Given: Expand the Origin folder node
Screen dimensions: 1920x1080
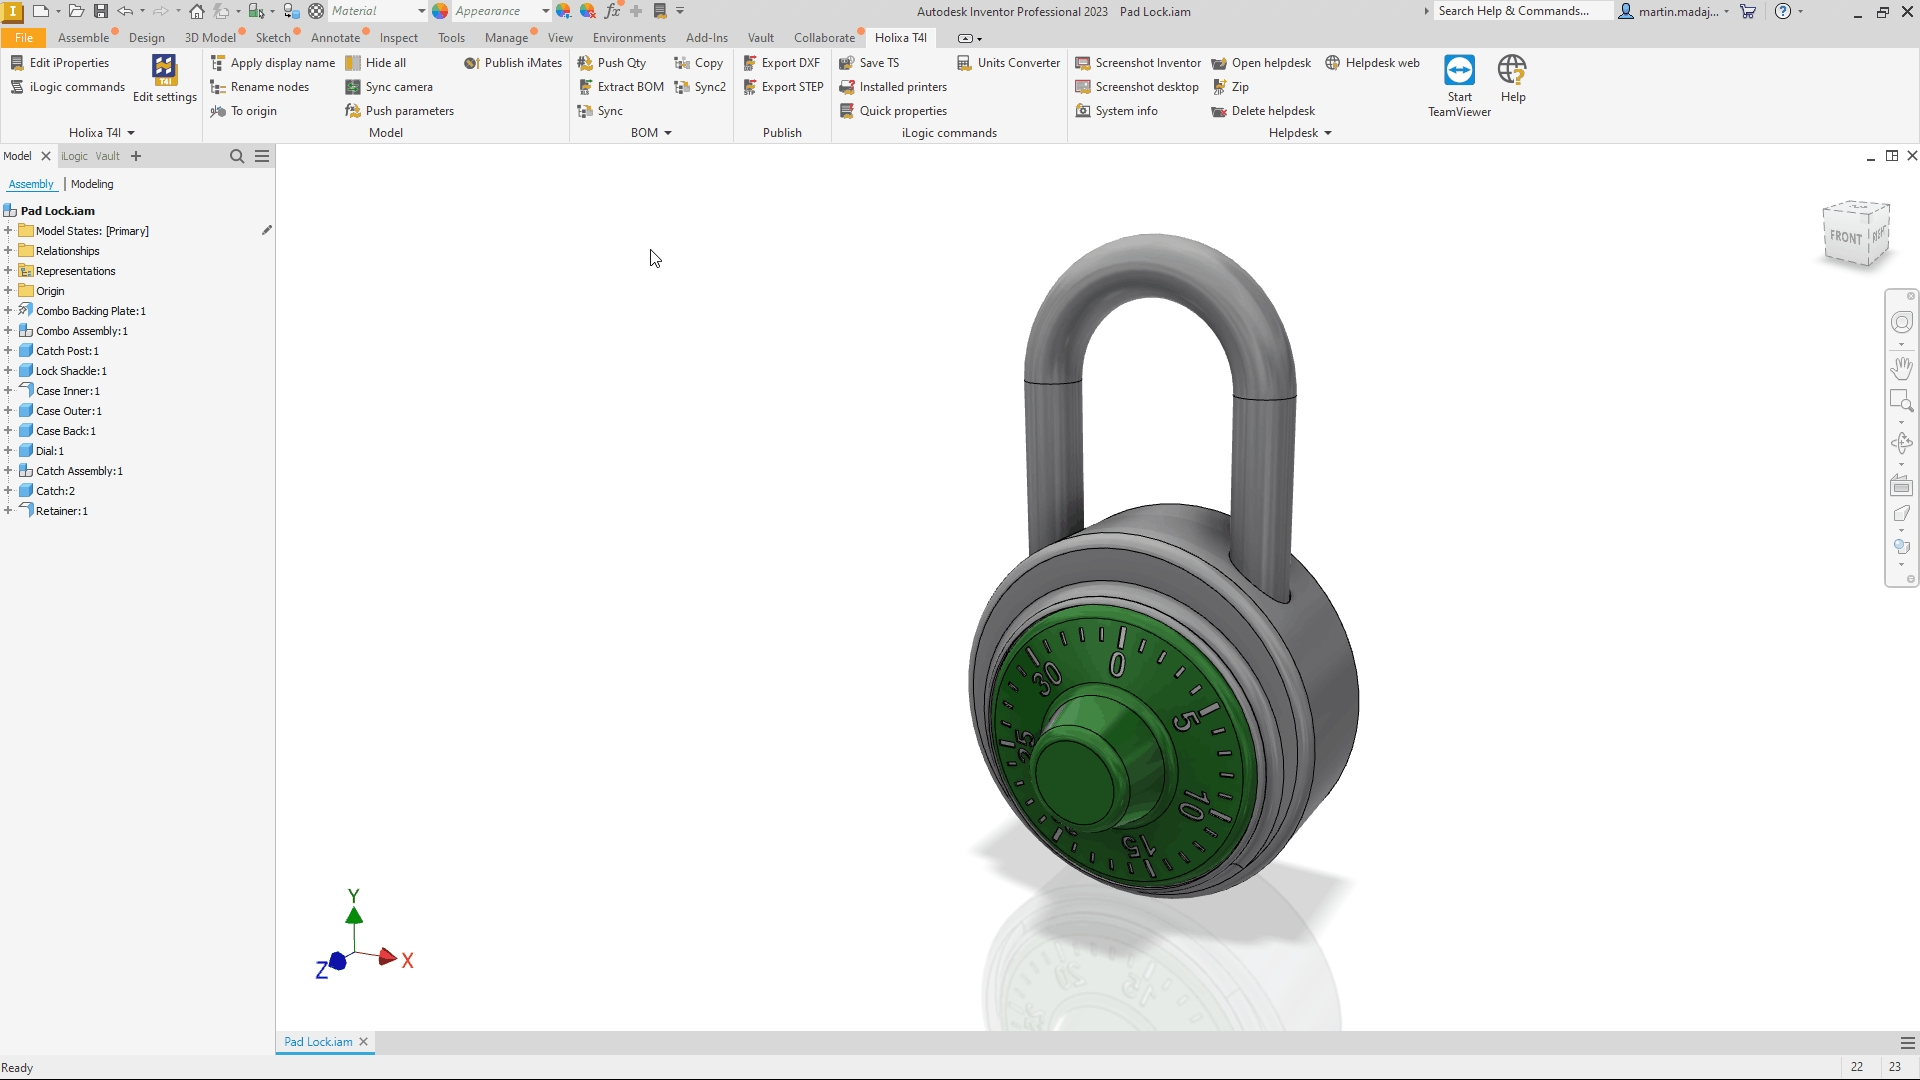Looking at the screenshot, I should point(8,291).
